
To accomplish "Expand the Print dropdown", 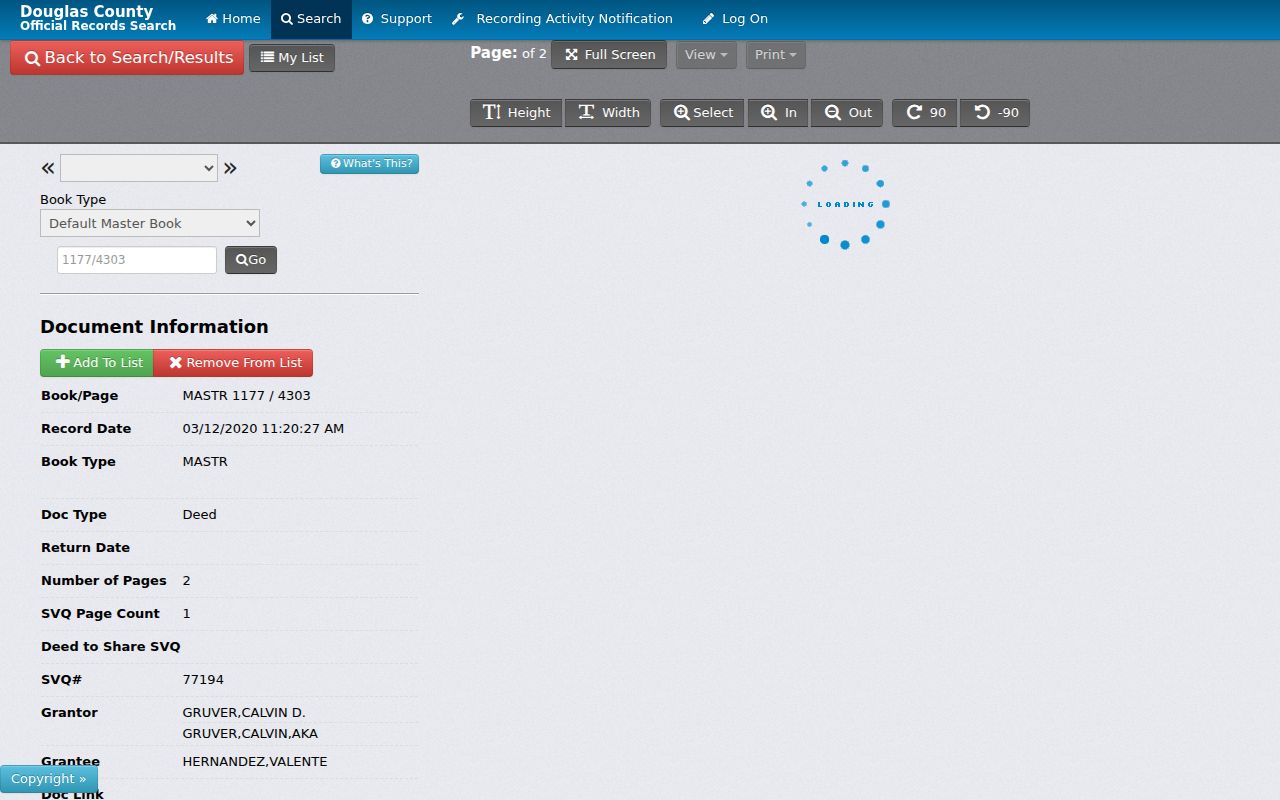I will [x=776, y=55].
